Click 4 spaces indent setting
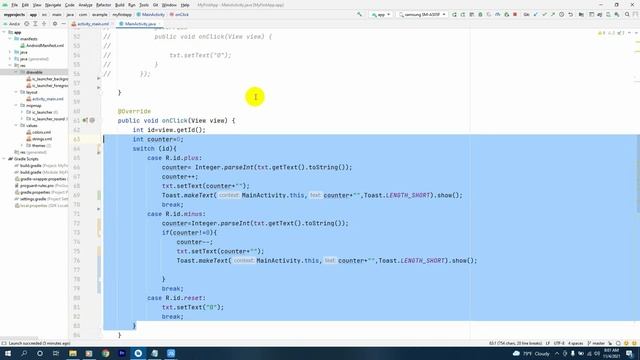The width and height of the screenshot is (640, 360). click(x=576, y=343)
